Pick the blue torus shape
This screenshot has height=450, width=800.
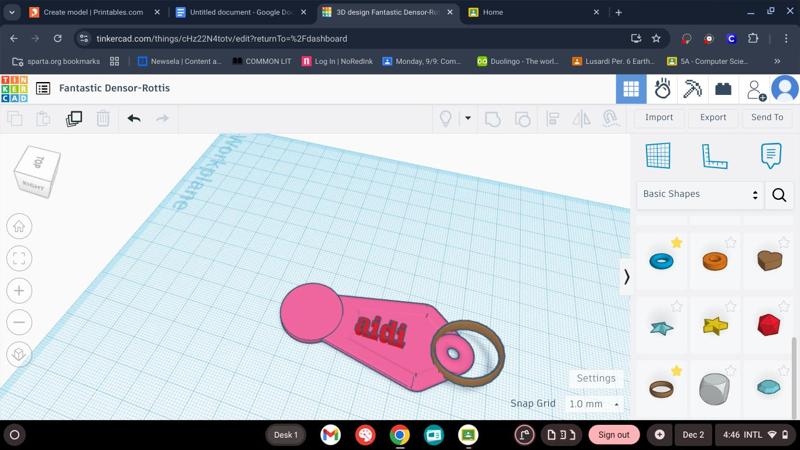[661, 261]
